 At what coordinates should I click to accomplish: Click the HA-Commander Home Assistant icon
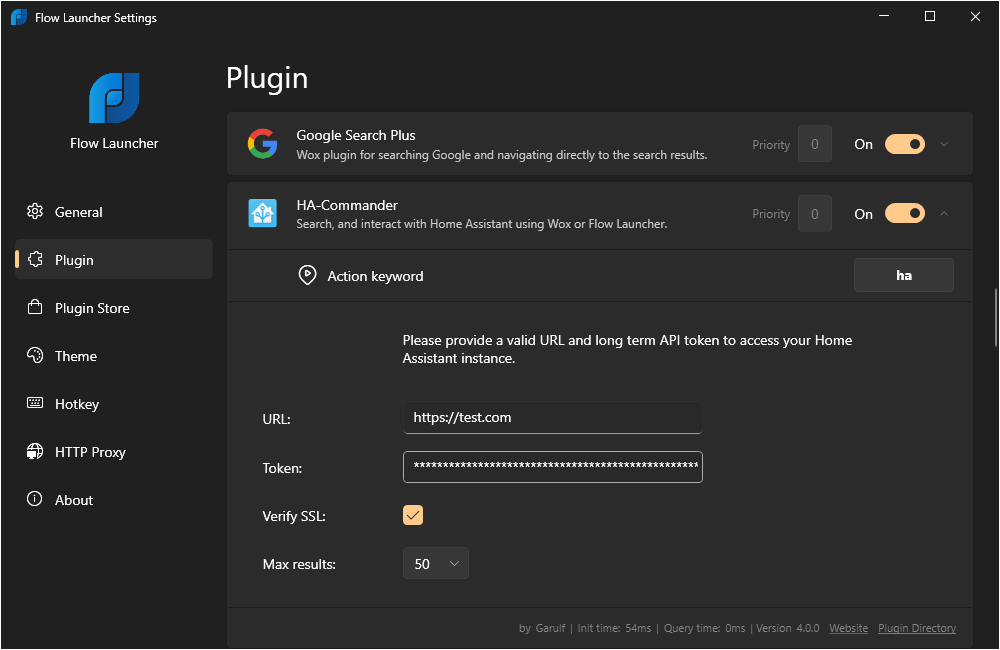(262, 213)
